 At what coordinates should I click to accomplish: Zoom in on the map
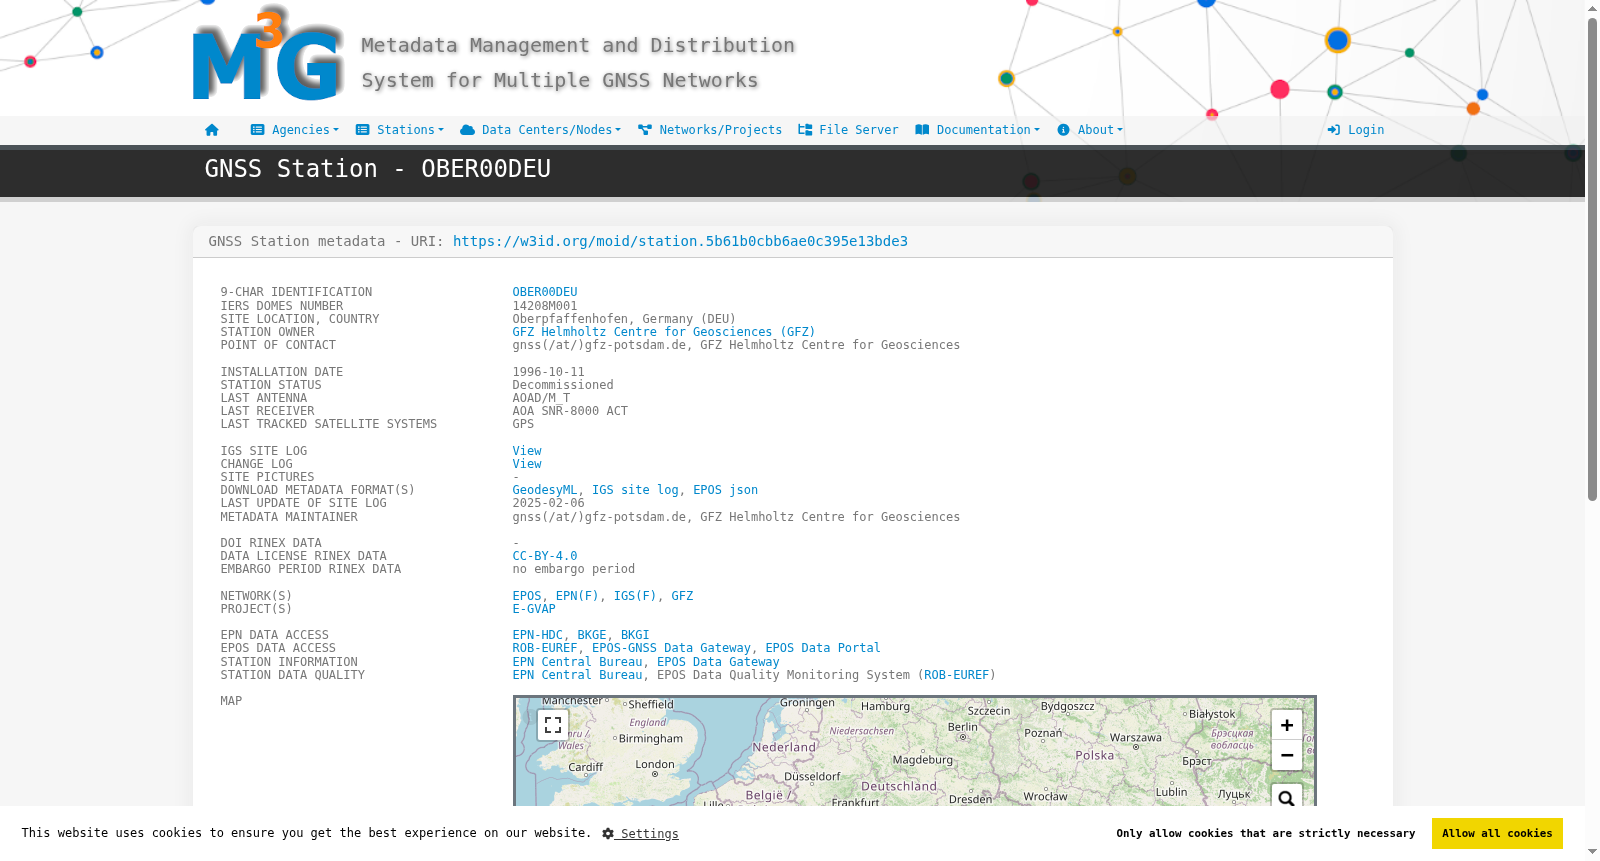1287,725
